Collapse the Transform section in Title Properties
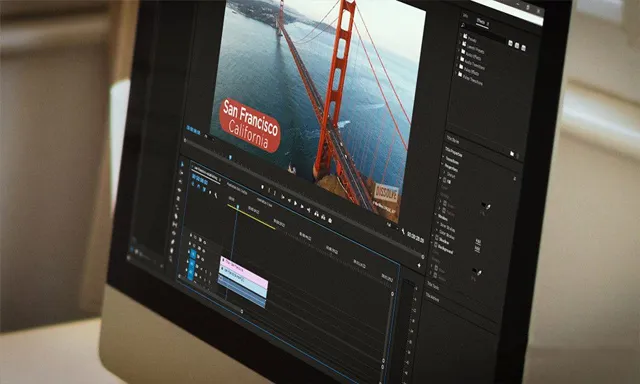The image size is (640, 384). [443, 157]
